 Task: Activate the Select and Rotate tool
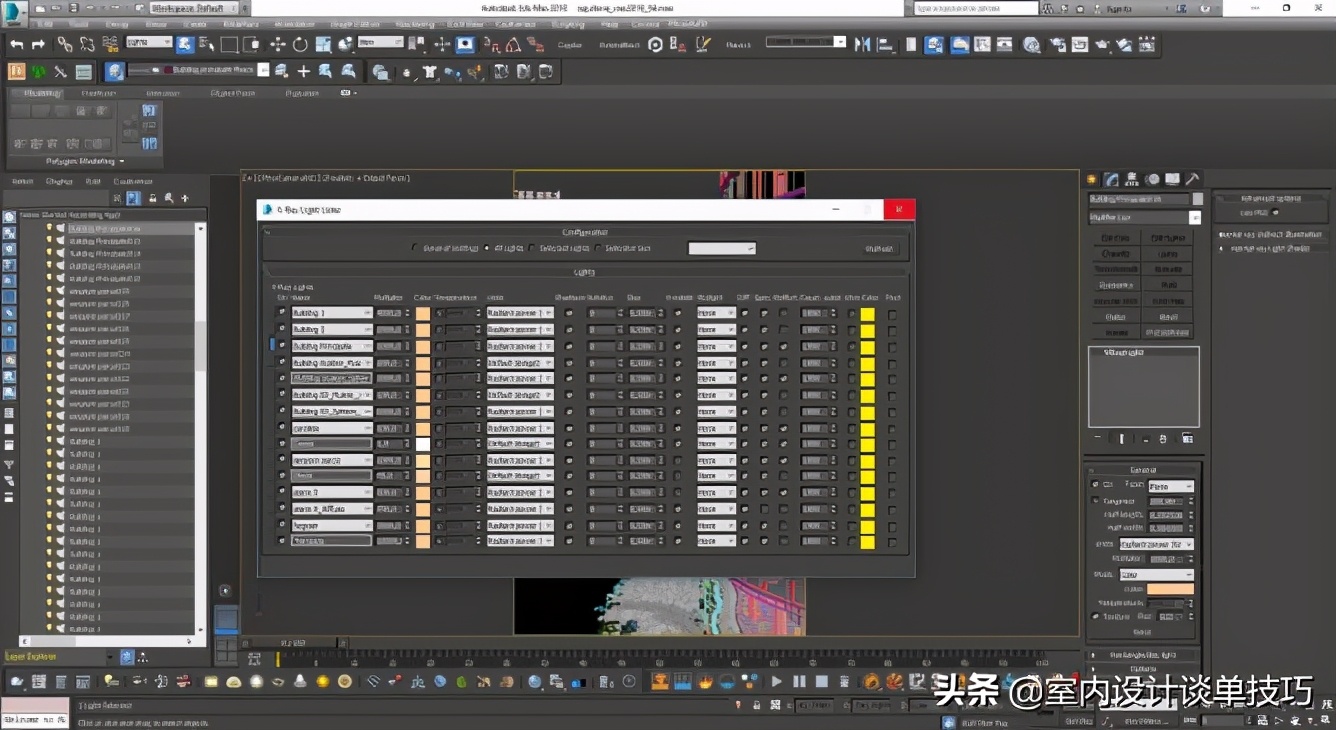coord(300,44)
